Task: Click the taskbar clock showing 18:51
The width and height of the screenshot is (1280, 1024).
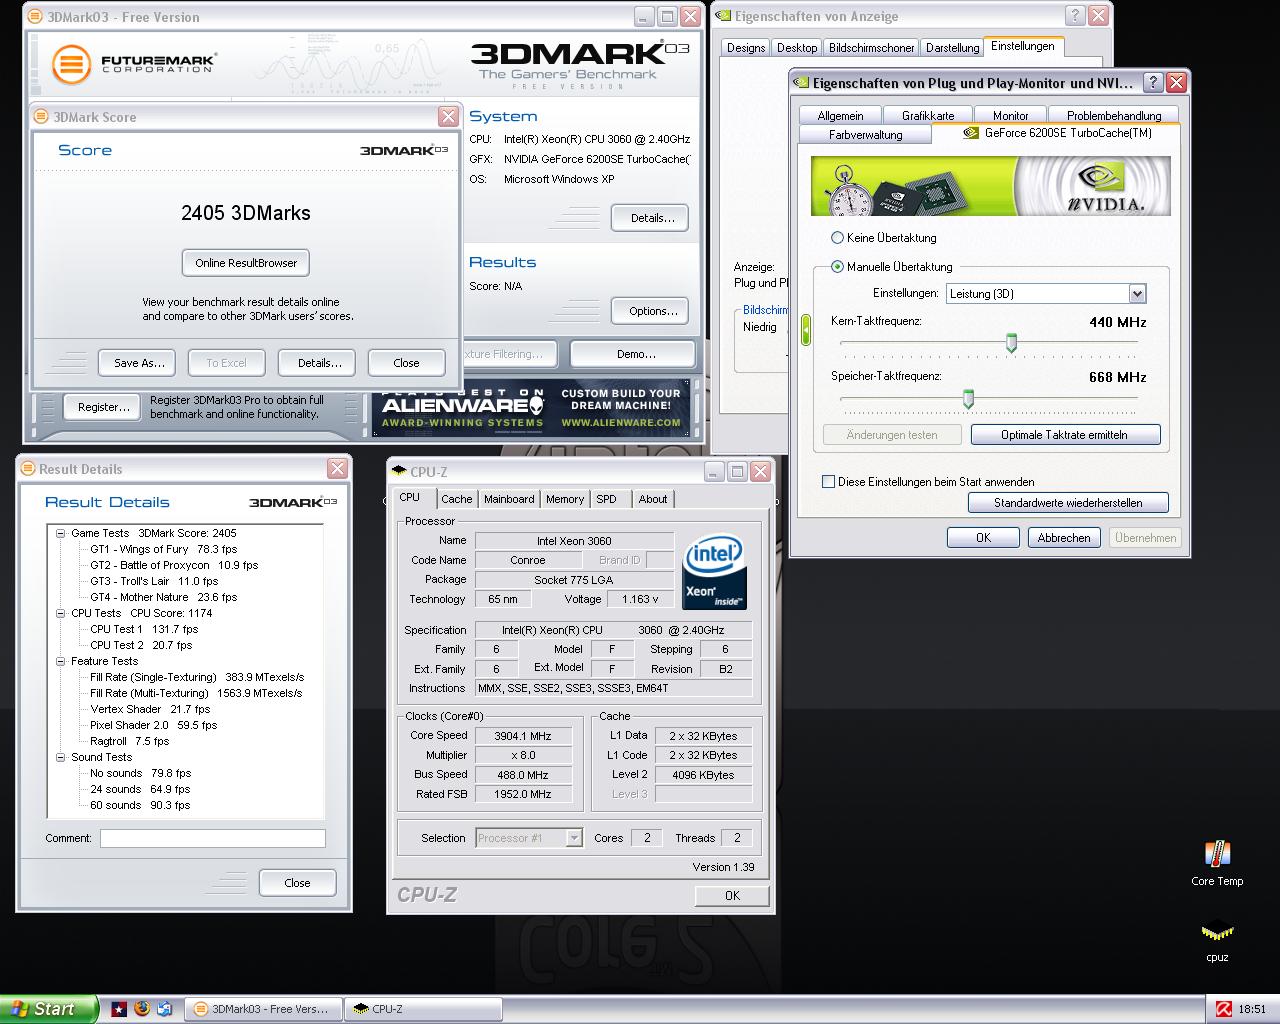Action: (1252, 1009)
